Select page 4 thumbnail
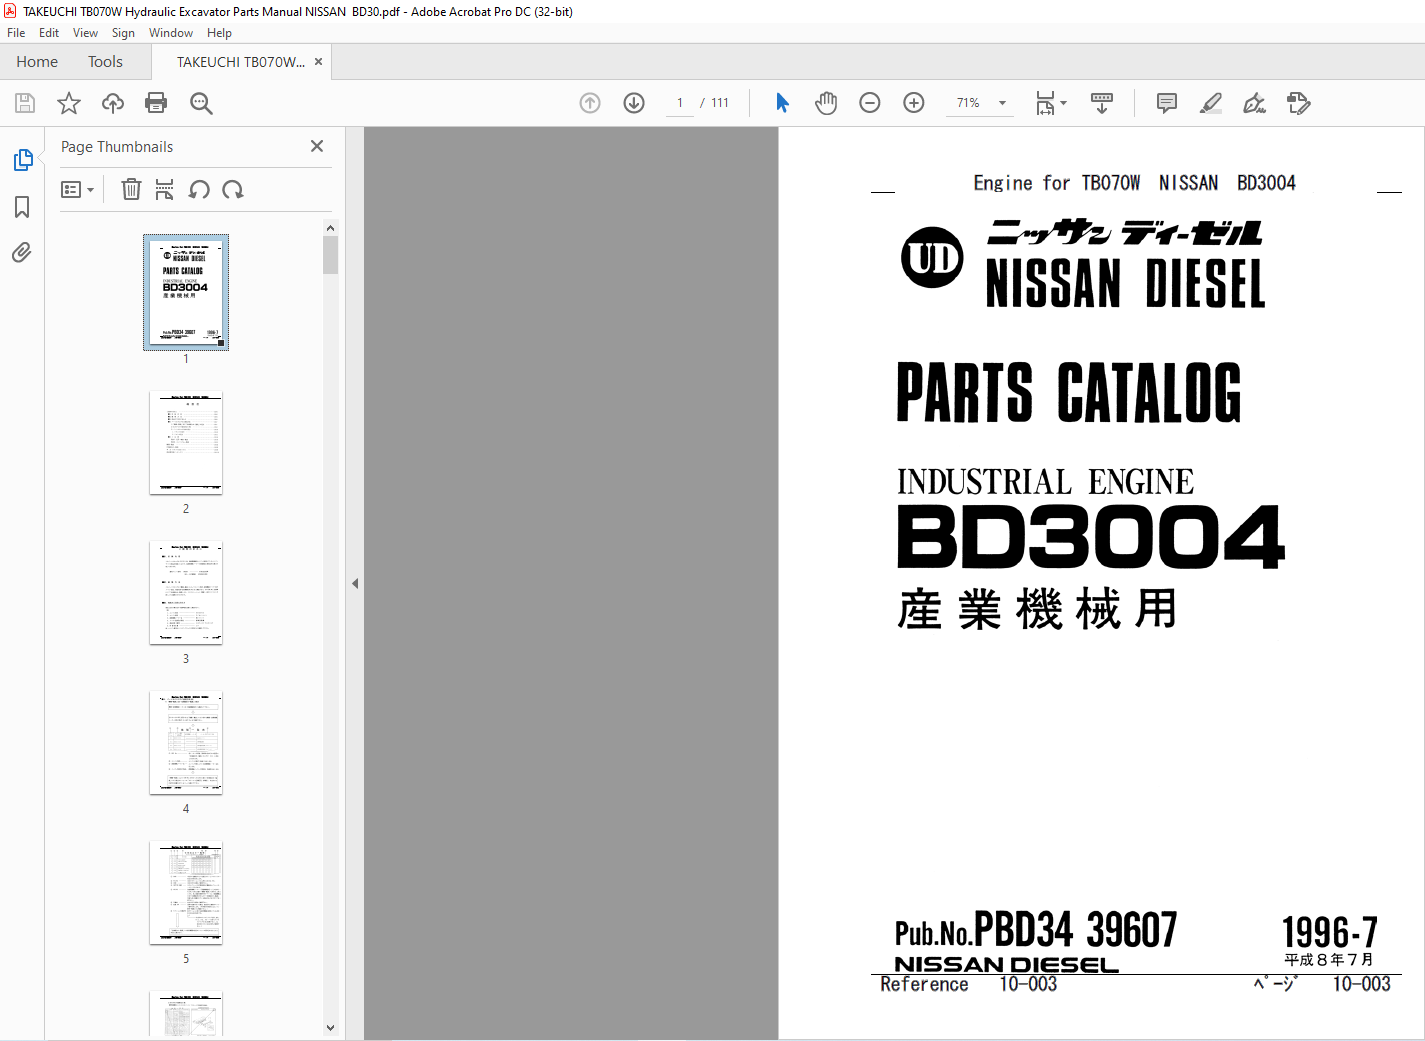Screen dimensions: 1425x1041 186,742
